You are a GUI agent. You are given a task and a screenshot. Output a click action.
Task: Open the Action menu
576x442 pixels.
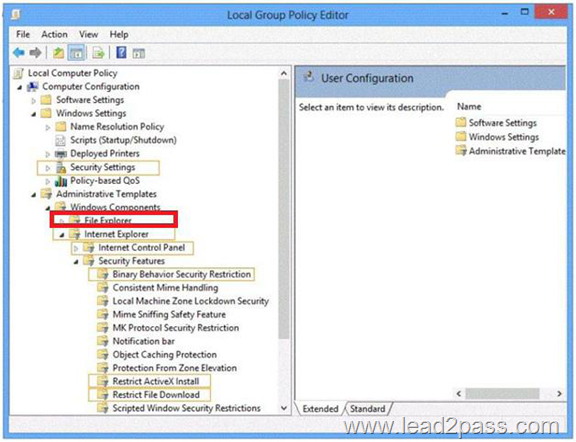pos(54,35)
